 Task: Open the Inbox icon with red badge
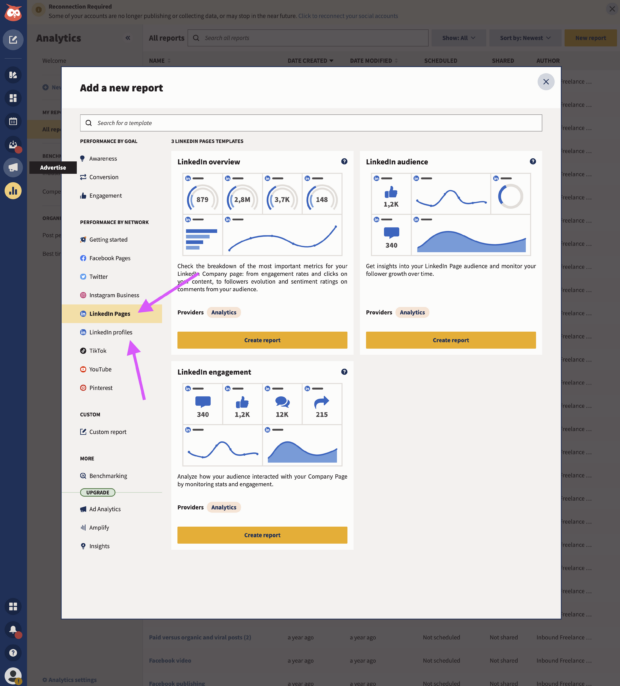point(13,144)
